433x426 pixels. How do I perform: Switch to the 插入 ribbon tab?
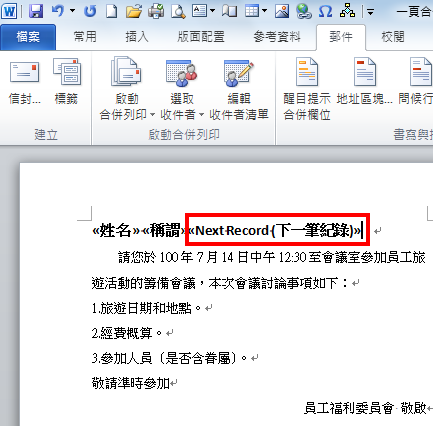137,36
